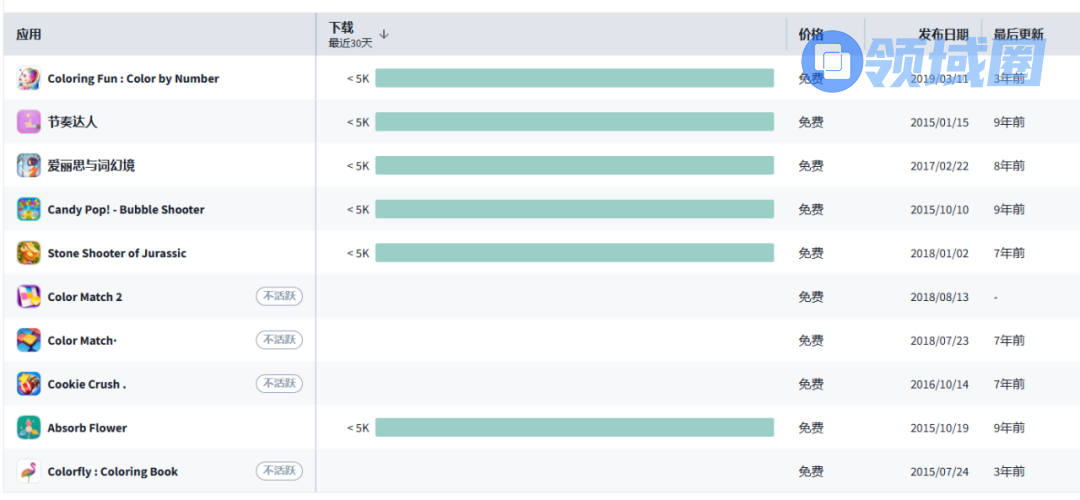The image size is (1080, 500).
Task: Click the download bar for 节奏达人
Action: point(574,122)
